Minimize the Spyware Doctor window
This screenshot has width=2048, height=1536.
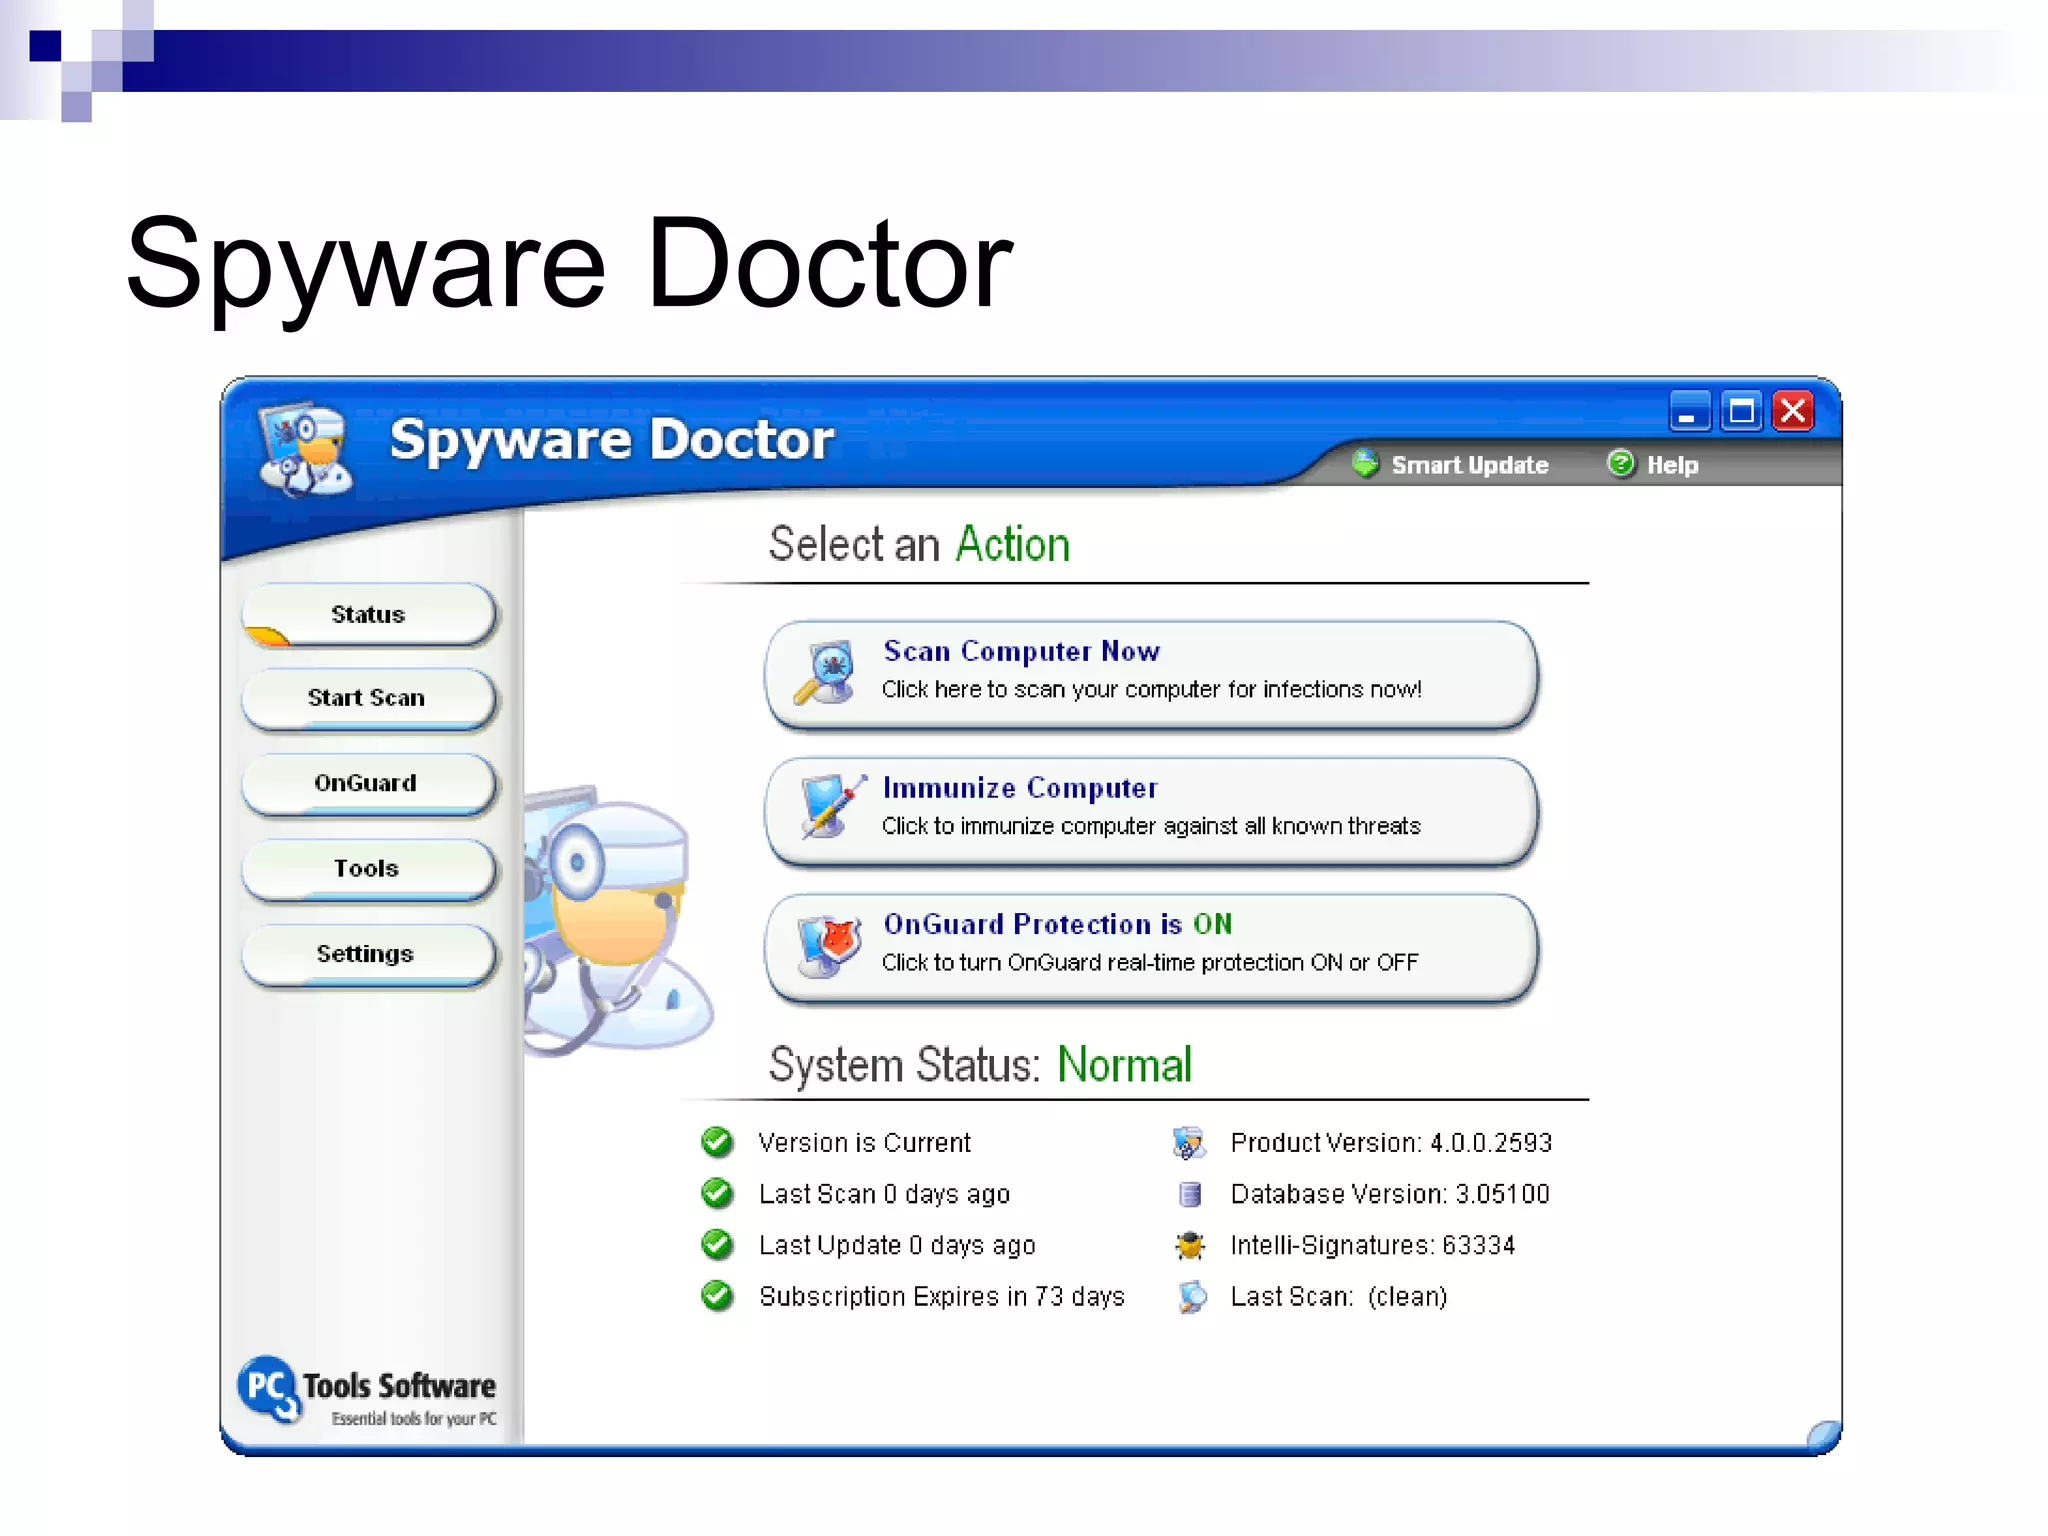(x=1689, y=411)
